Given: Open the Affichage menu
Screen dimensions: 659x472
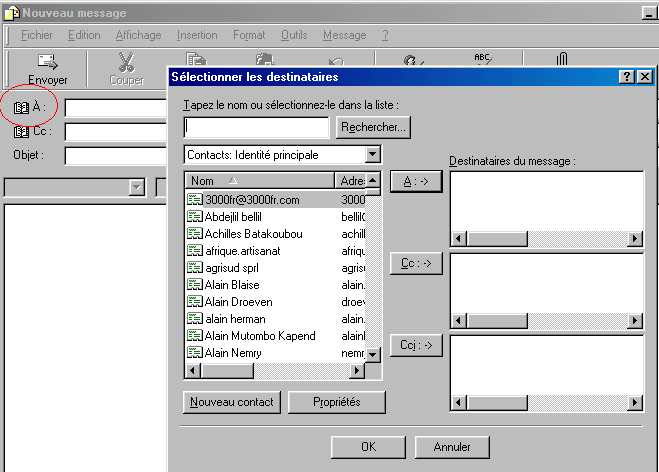Looking at the screenshot, I should [x=138, y=35].
